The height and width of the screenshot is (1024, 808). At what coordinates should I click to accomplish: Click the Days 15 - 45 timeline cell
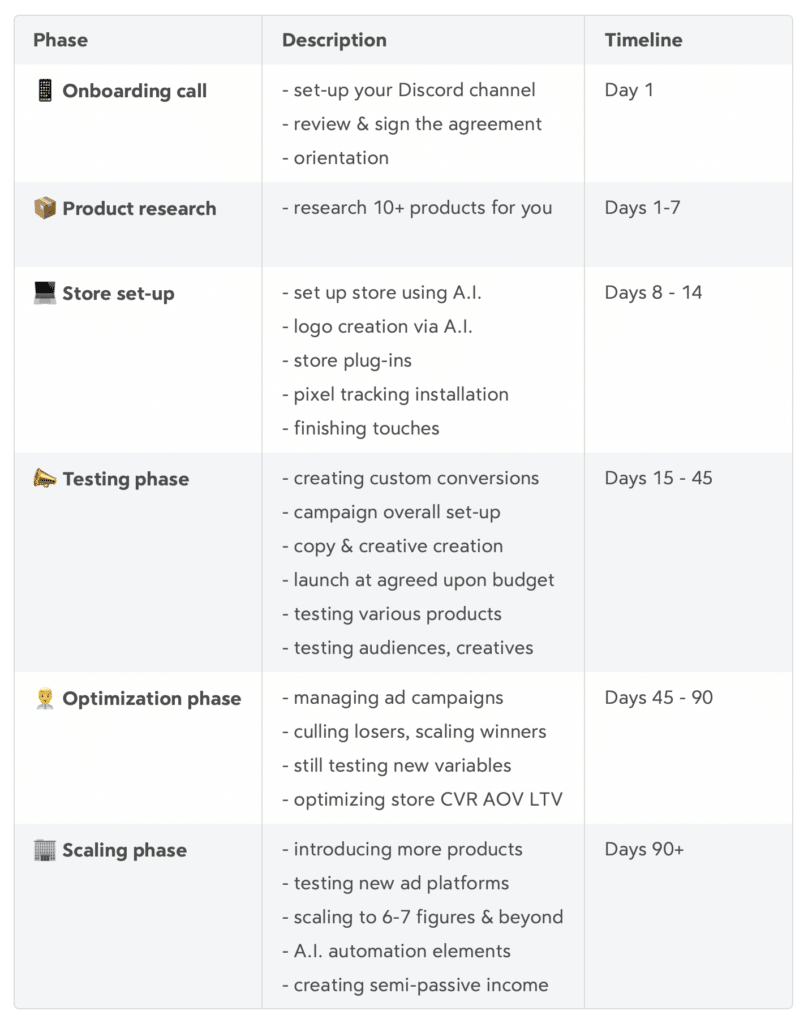pos(658,478)
